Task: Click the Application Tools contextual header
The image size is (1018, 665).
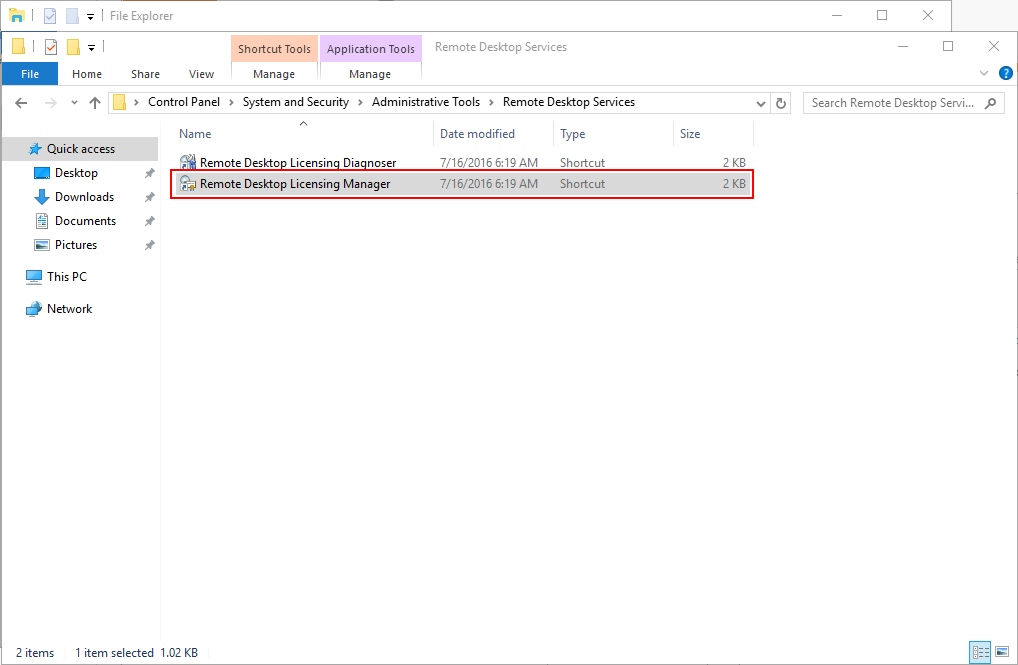Action: tap(370, 49)
